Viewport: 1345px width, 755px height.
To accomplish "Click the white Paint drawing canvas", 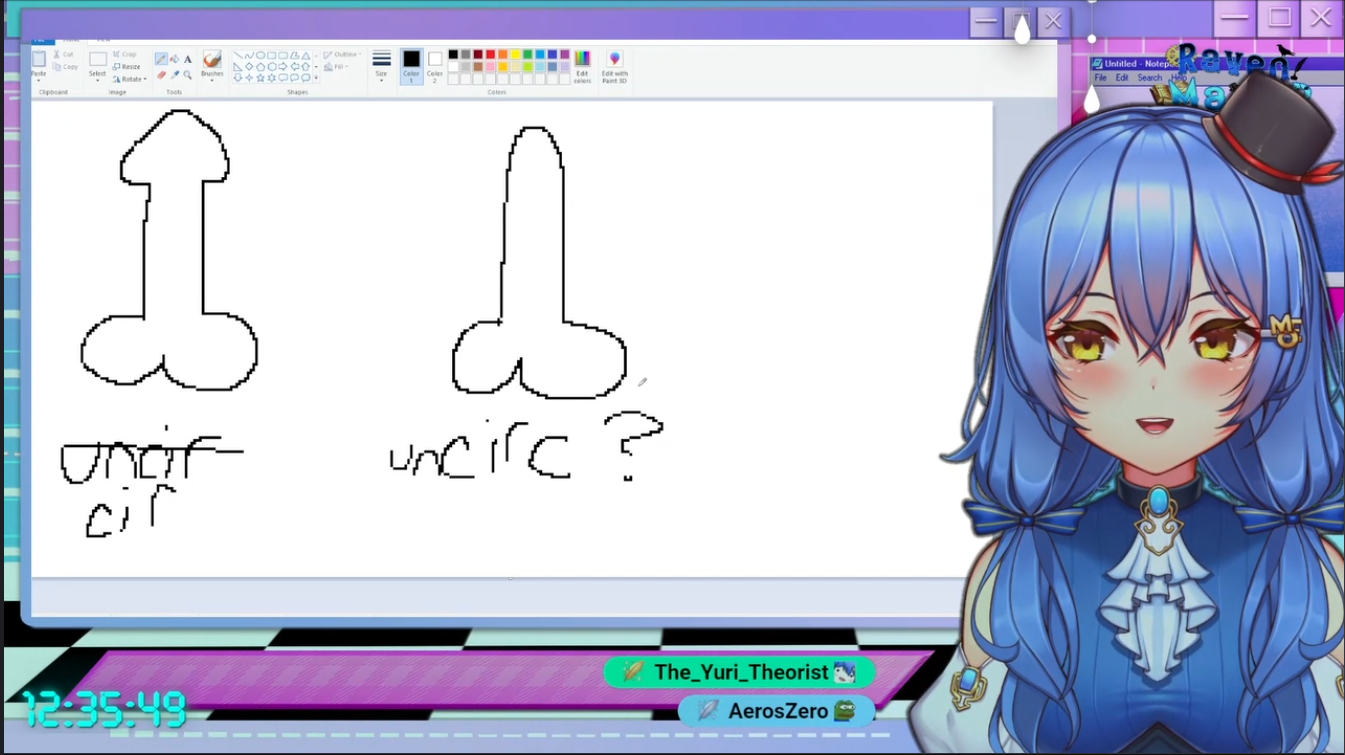I will (512, 338).
